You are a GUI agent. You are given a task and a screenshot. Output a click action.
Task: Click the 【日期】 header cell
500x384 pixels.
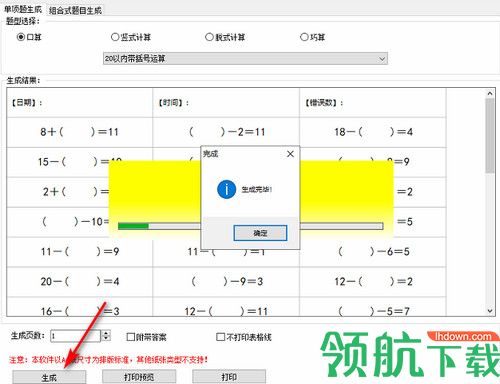pyautogui.click(x=80, y=103)
